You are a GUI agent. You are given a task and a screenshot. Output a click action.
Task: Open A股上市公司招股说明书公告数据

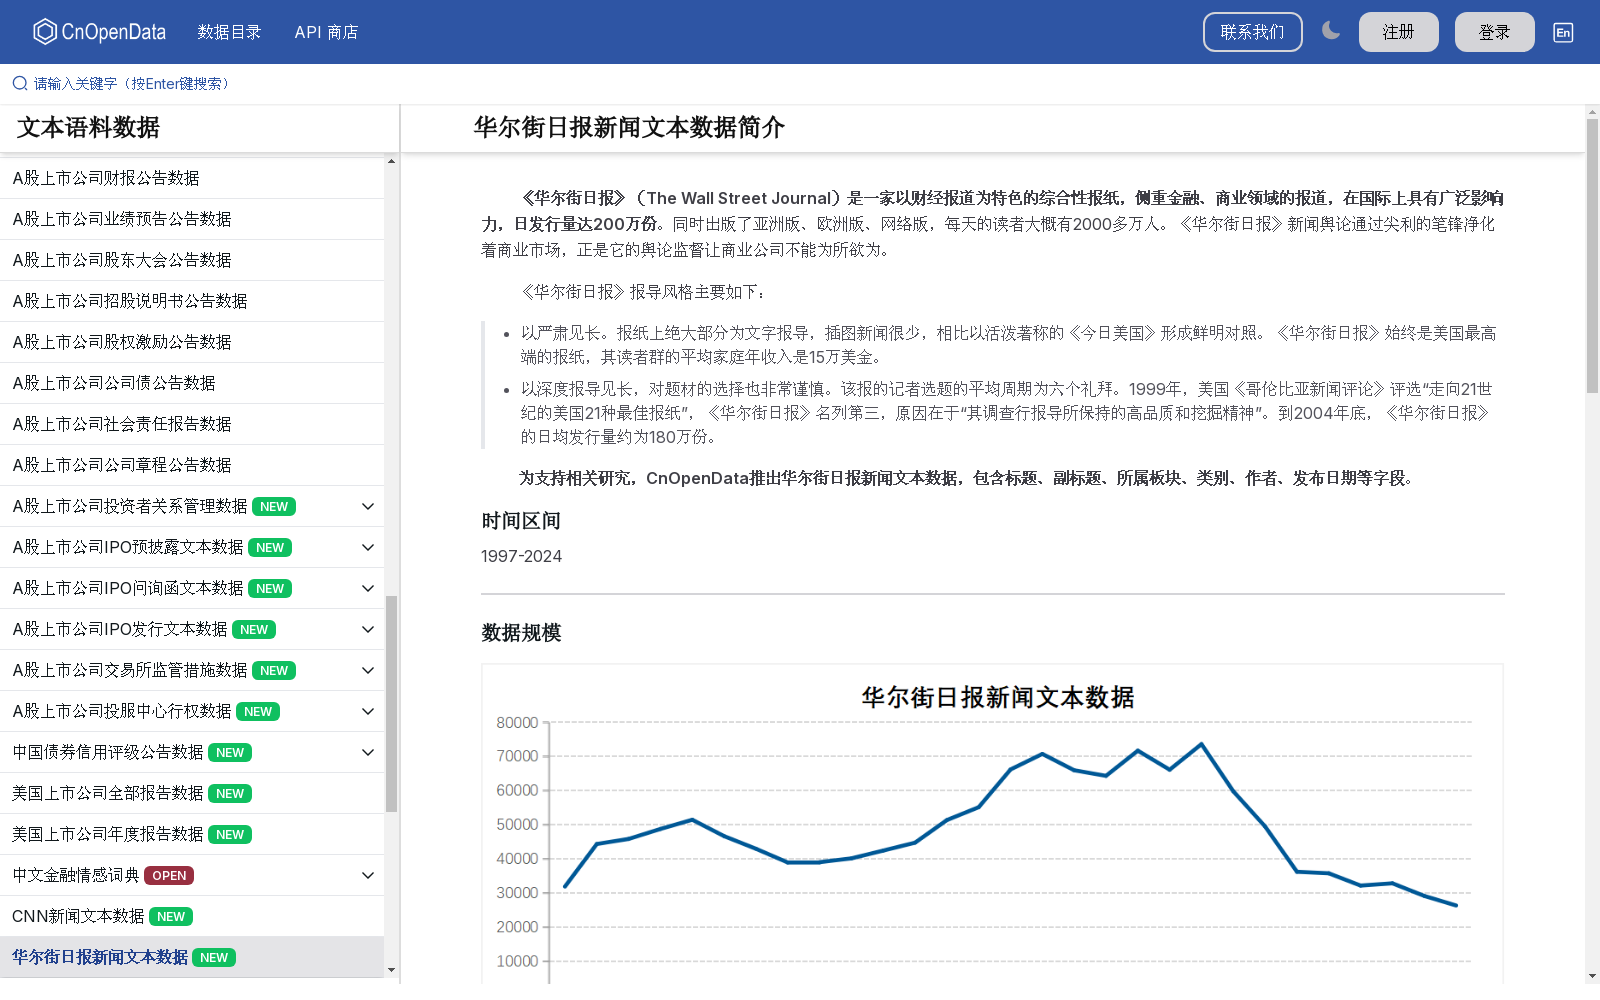[192, 301]
